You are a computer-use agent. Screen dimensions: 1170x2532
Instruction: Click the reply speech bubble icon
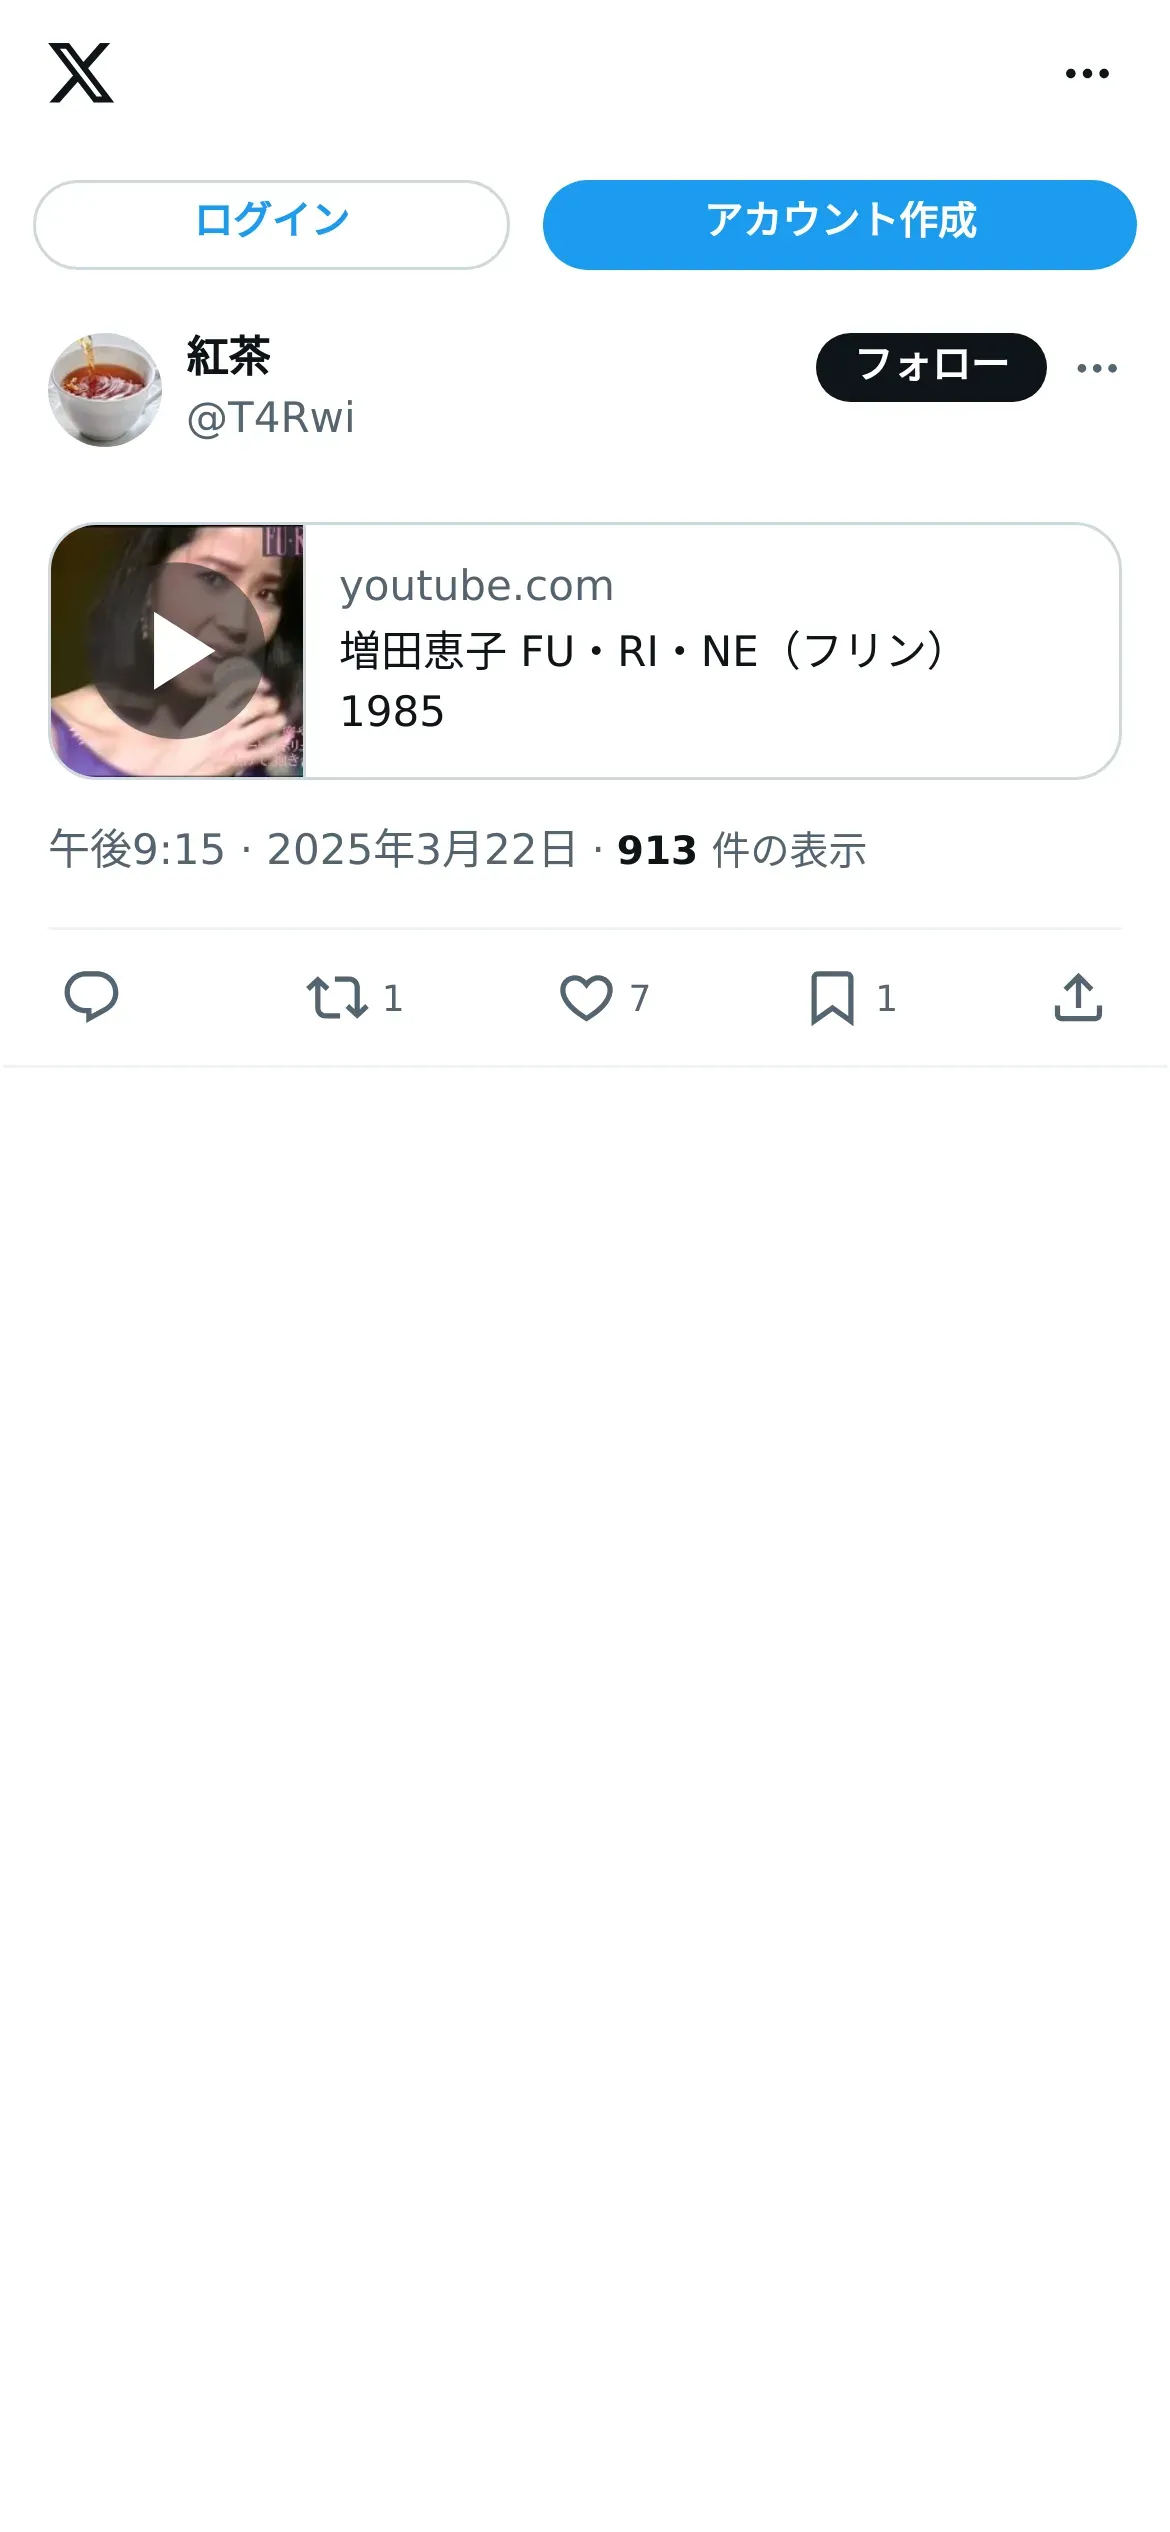[x=91, y=997]
